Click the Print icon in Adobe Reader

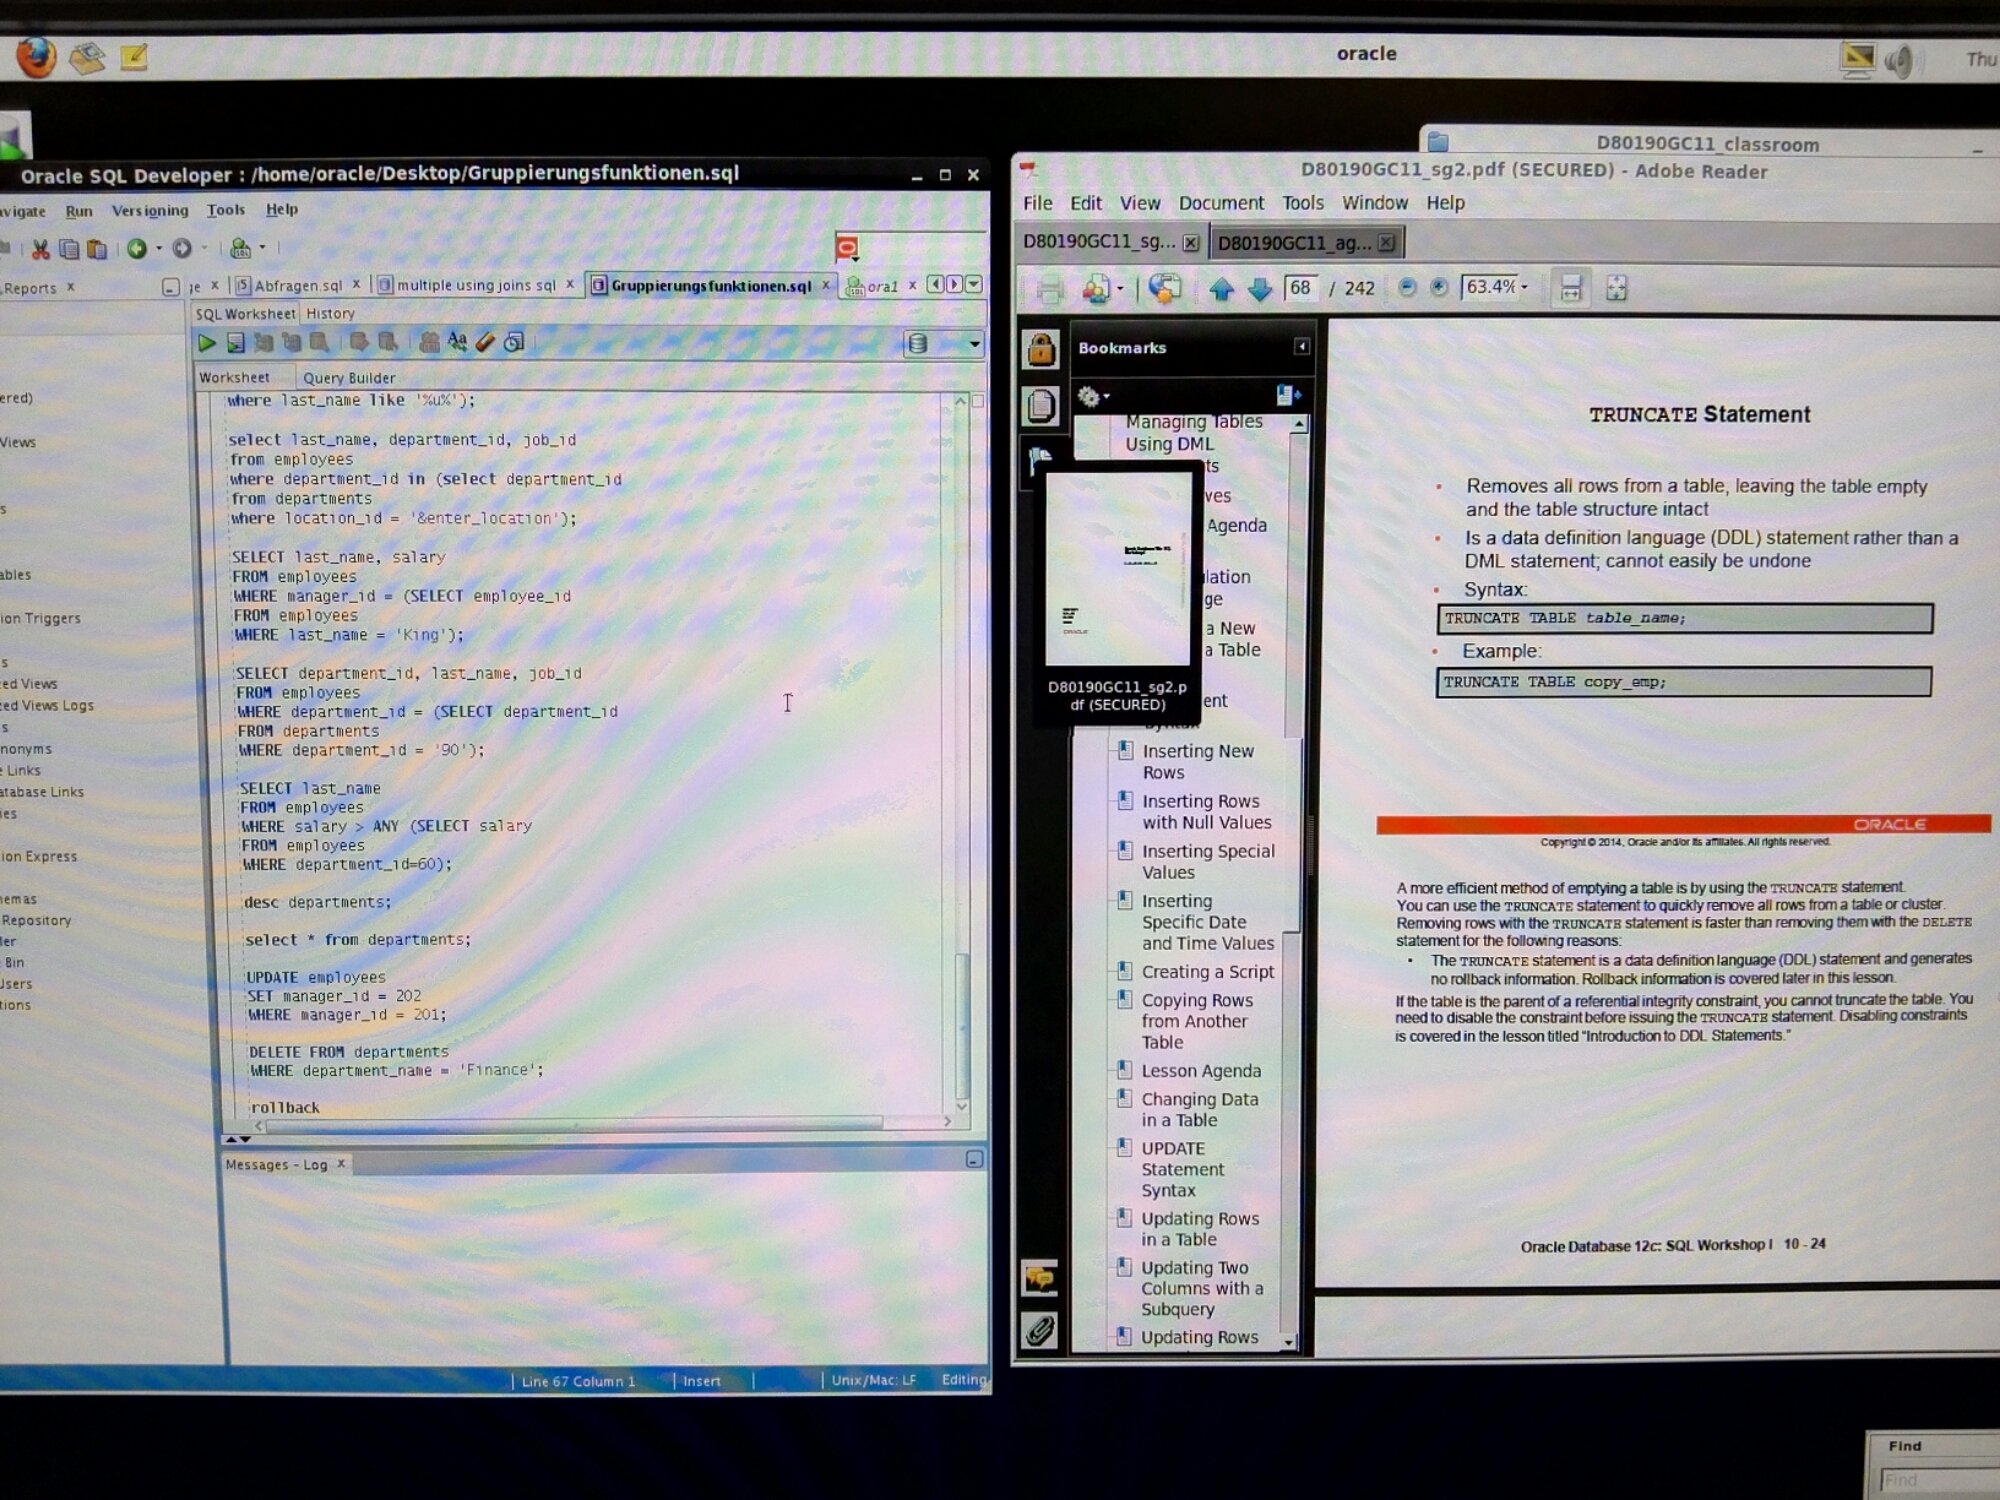click(1049, 290)
